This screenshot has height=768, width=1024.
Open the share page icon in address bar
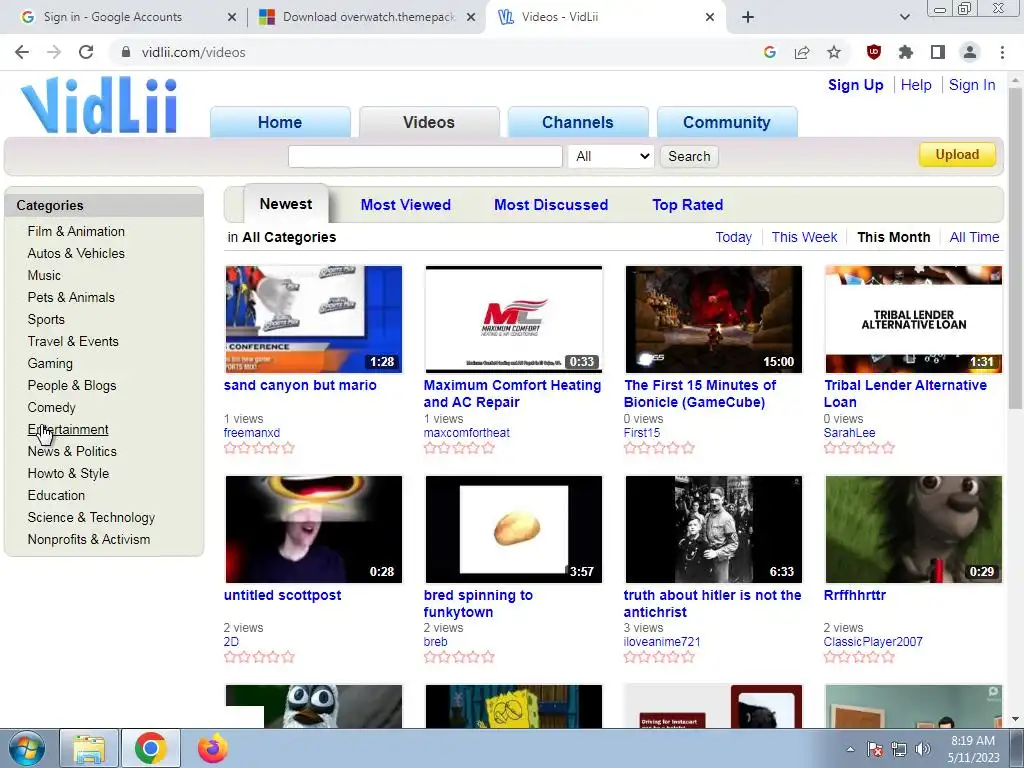[802, 52]
